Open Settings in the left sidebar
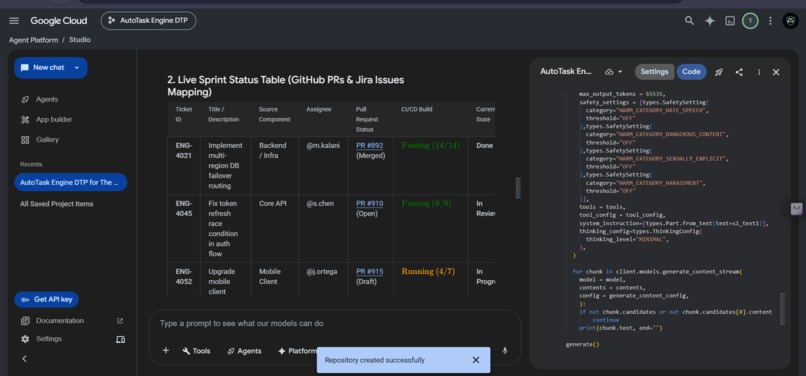This screenshot has height=376, width=806. [49, 338]
